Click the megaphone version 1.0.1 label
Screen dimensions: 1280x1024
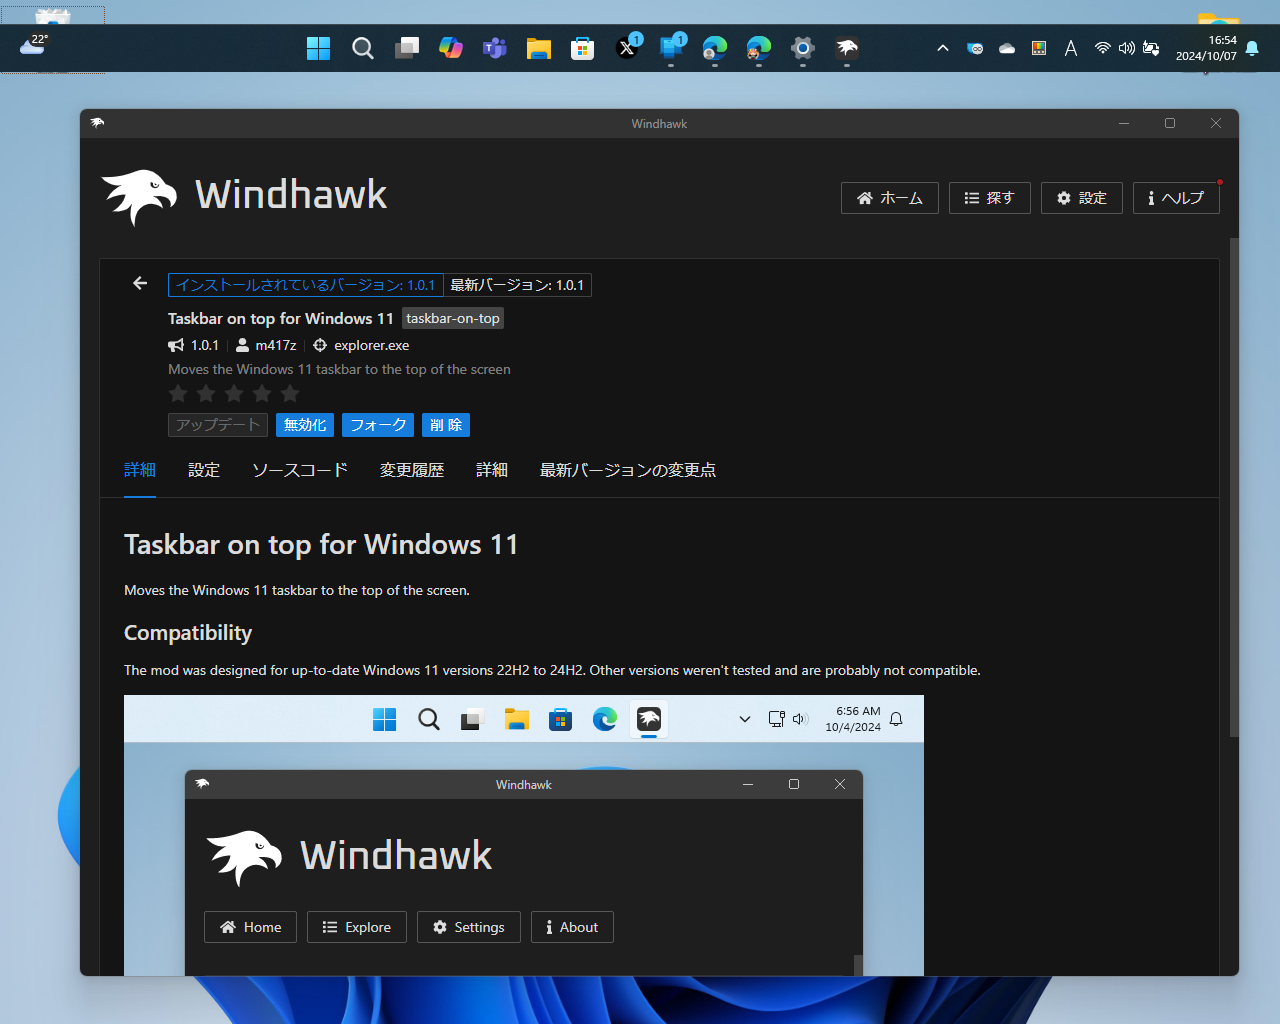tap(194, 345)
